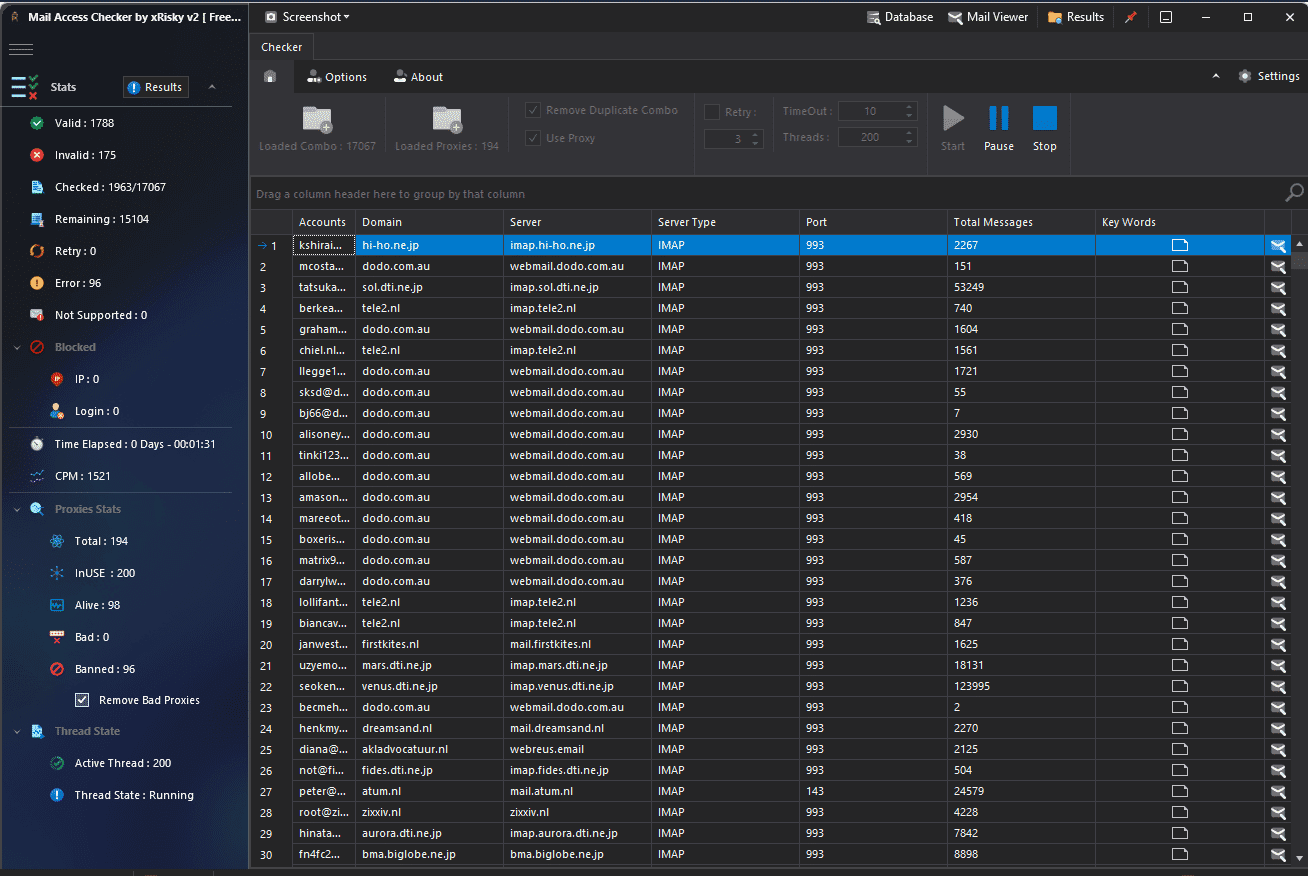This screenshot has height=876, width=1308.
Task: Click the Mail Viewer button in the title bar
Action: [987, 17]
